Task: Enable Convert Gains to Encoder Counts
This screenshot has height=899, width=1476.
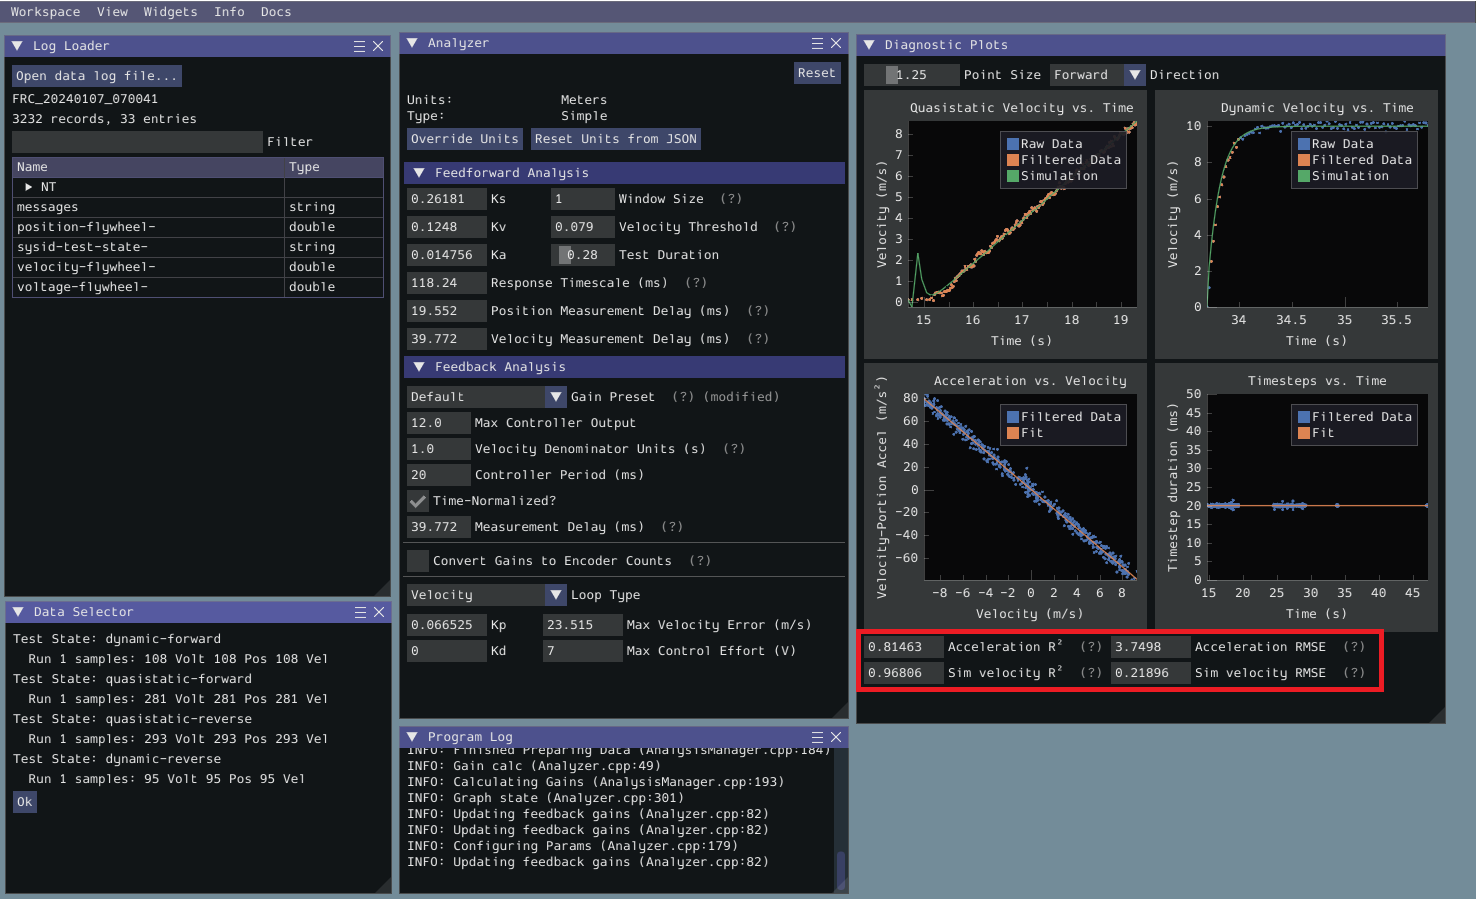Action: coord(417,560)
